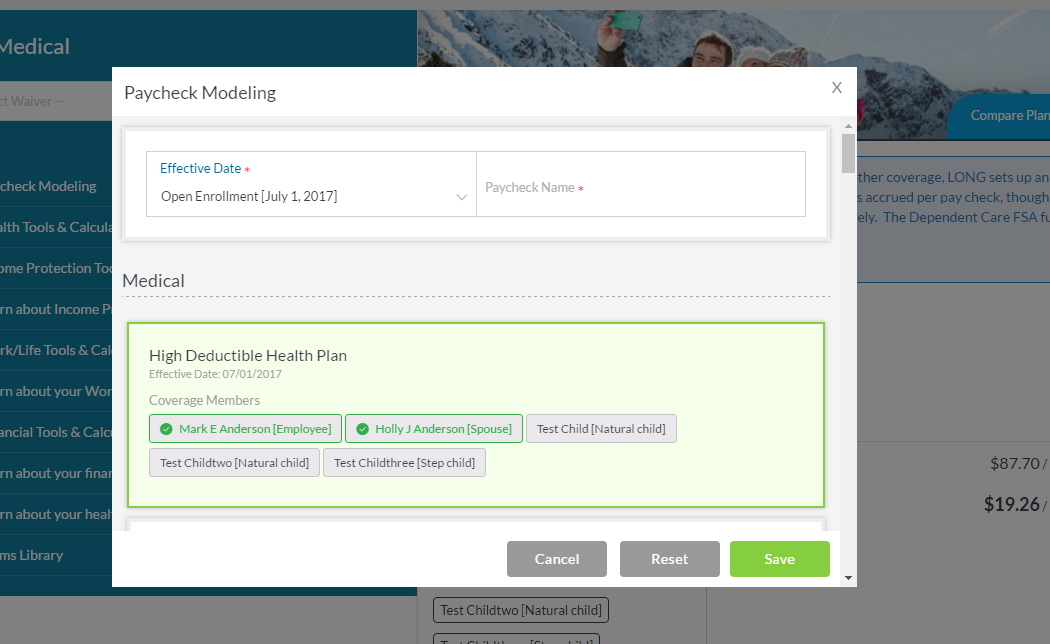The width and height of the screenshot is (1050, 644).
Task: Click green check icon beside Mark E Anderson
Action: (x=166, y=429)
